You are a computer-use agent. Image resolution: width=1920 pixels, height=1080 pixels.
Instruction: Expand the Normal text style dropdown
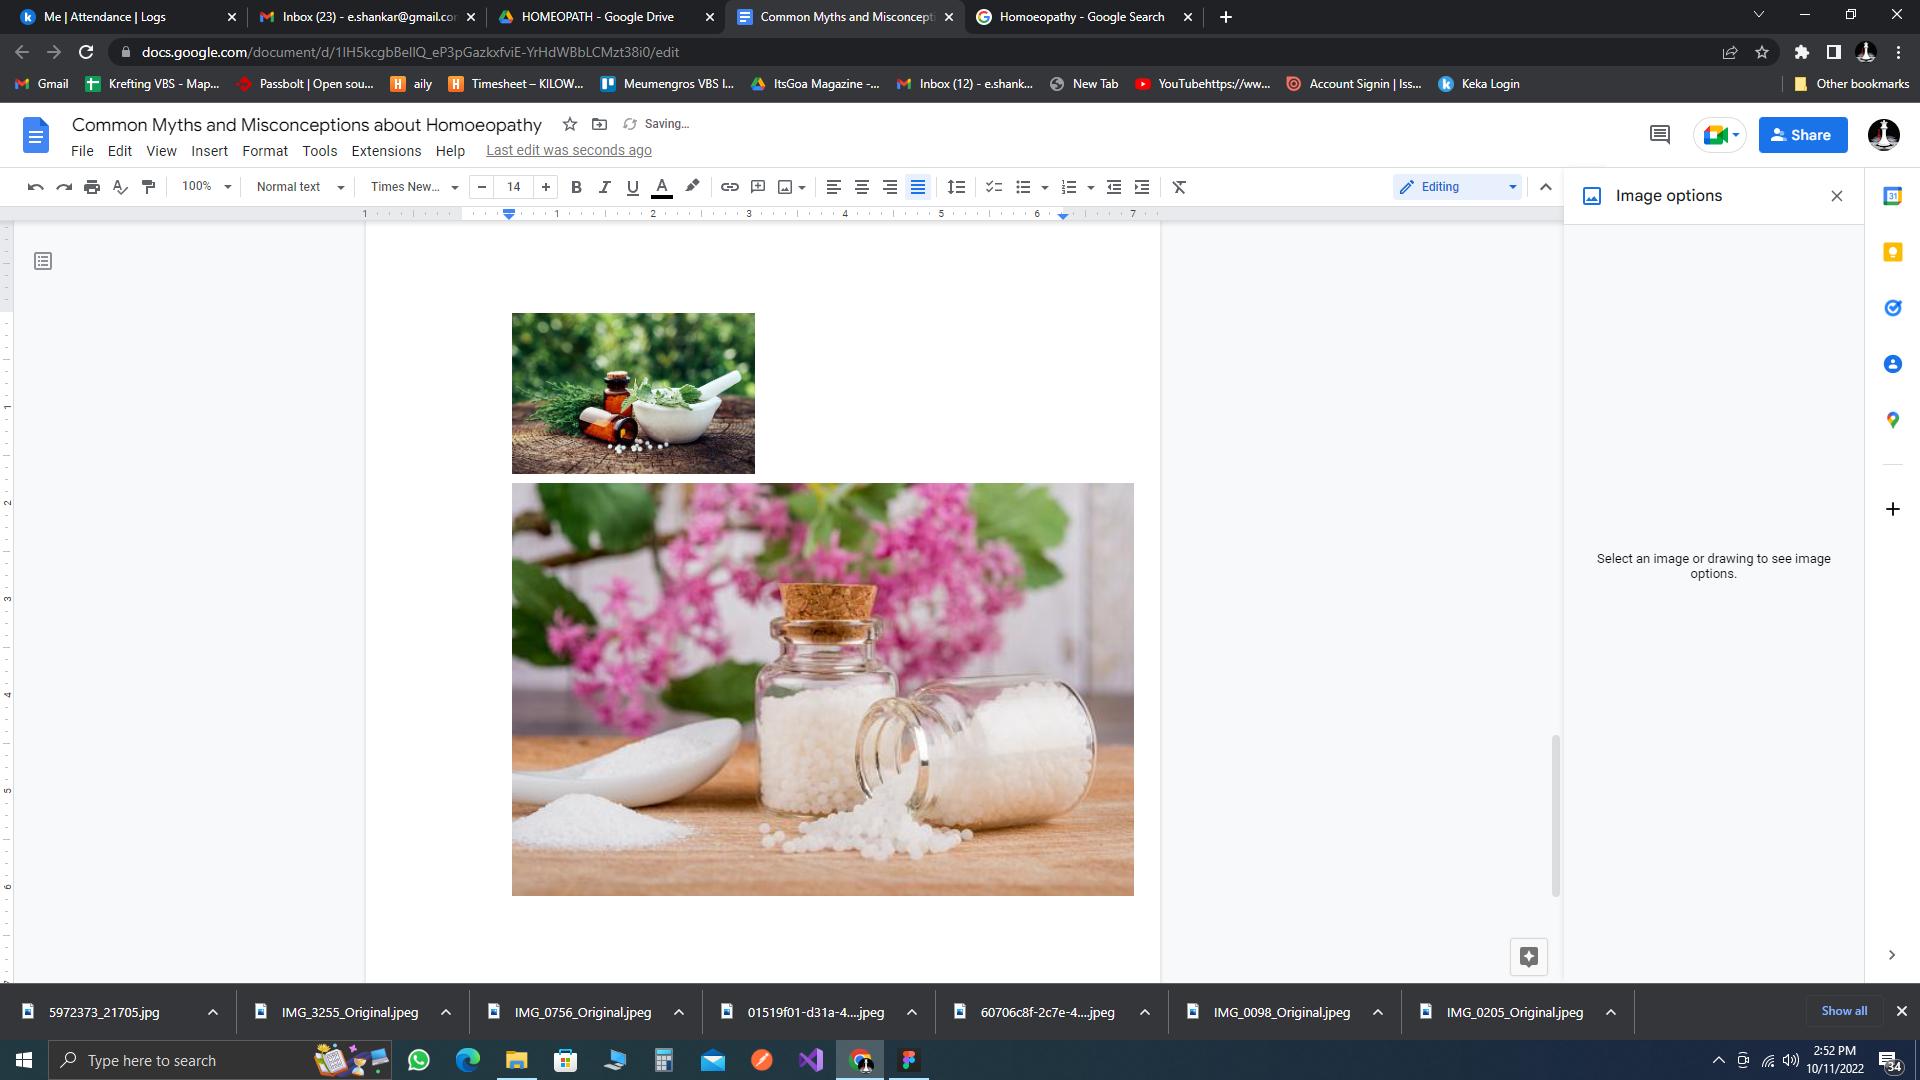coord(299,187)
